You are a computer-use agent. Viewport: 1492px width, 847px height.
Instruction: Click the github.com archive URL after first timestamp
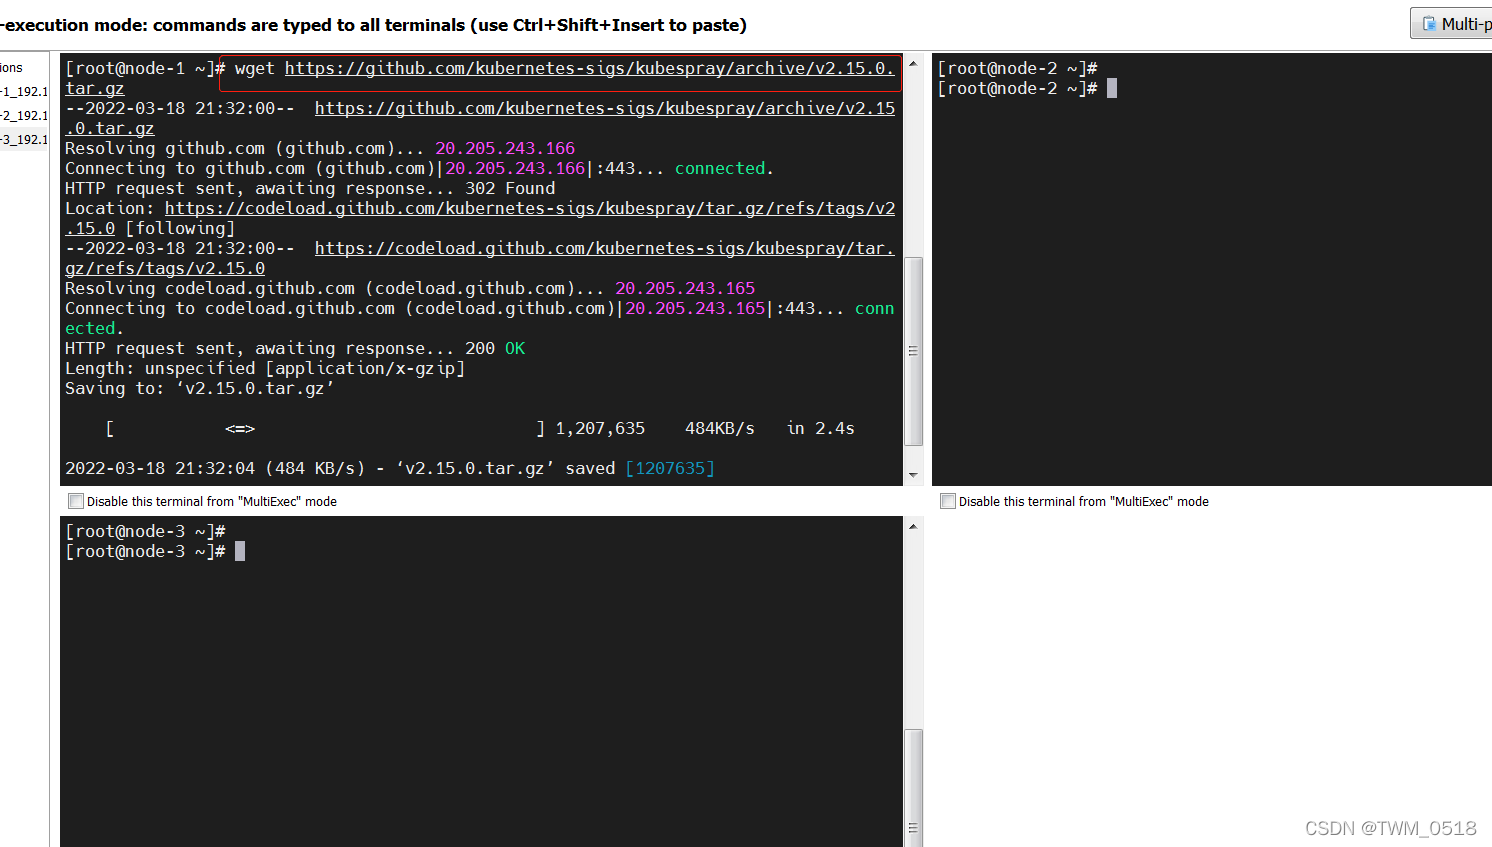pos(604,108)
